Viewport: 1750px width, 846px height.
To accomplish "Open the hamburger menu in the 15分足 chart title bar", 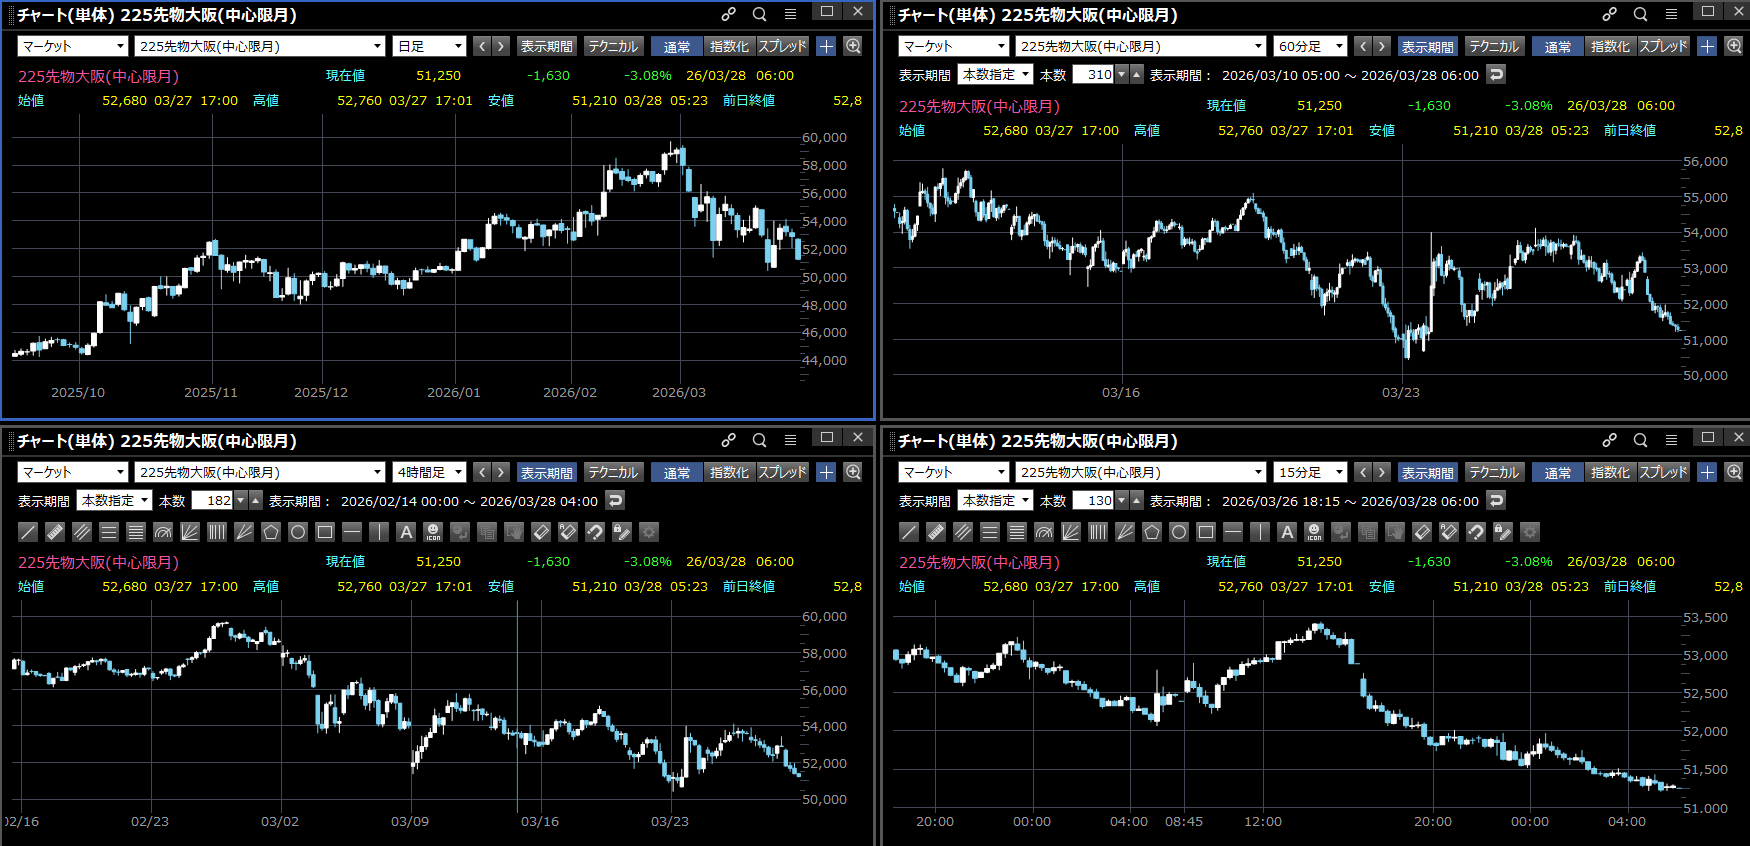I will point(1671,440).
